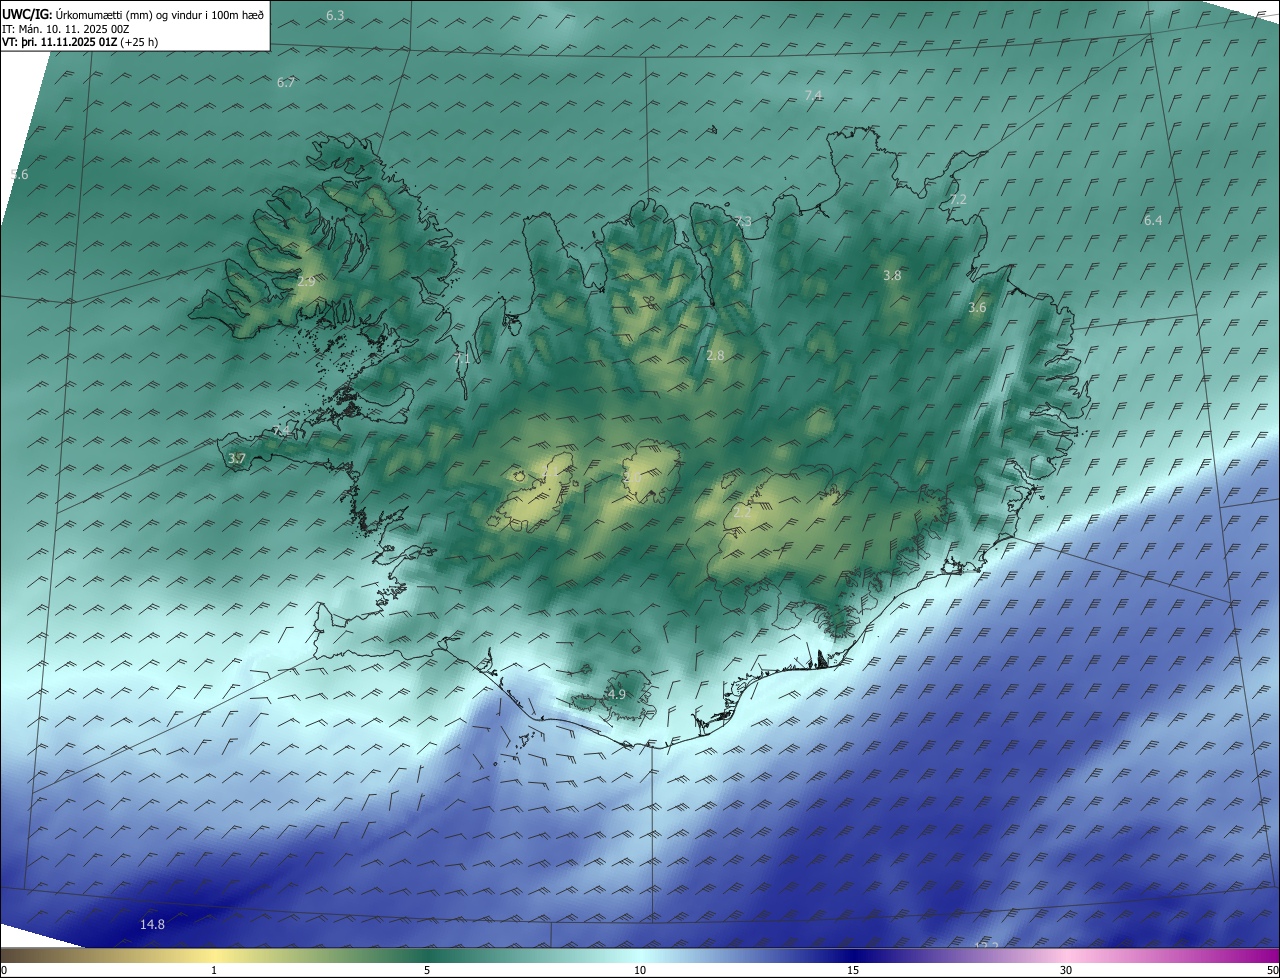Screen dimensions: 1280x978
Task: Click the valid time 'VT: Þri. 11.11.2025 01Z (+25 h)'
Action: pos(80,42)
